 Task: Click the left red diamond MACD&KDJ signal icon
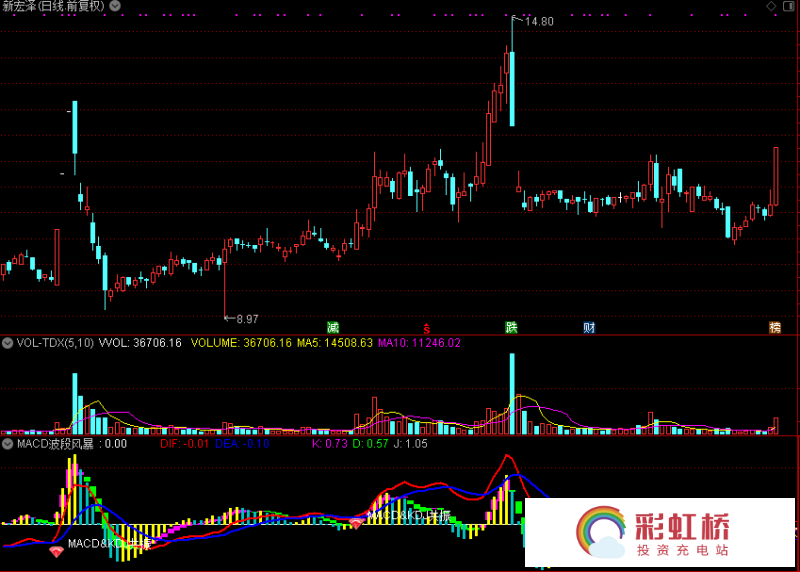(x=56, y=552)
